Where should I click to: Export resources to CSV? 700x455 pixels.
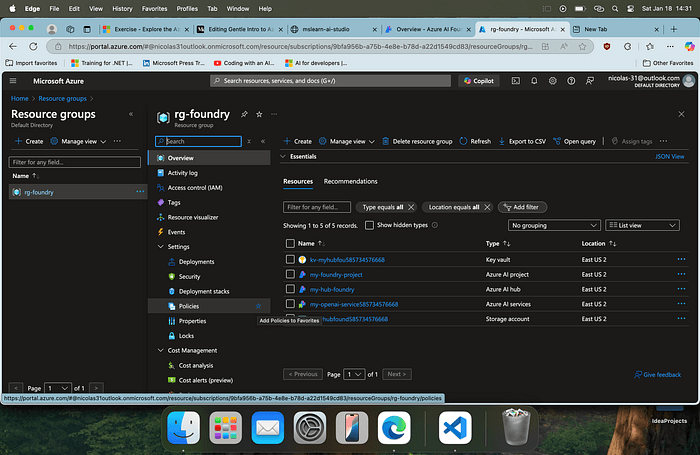pyautogui.click(x=522, y=141)
